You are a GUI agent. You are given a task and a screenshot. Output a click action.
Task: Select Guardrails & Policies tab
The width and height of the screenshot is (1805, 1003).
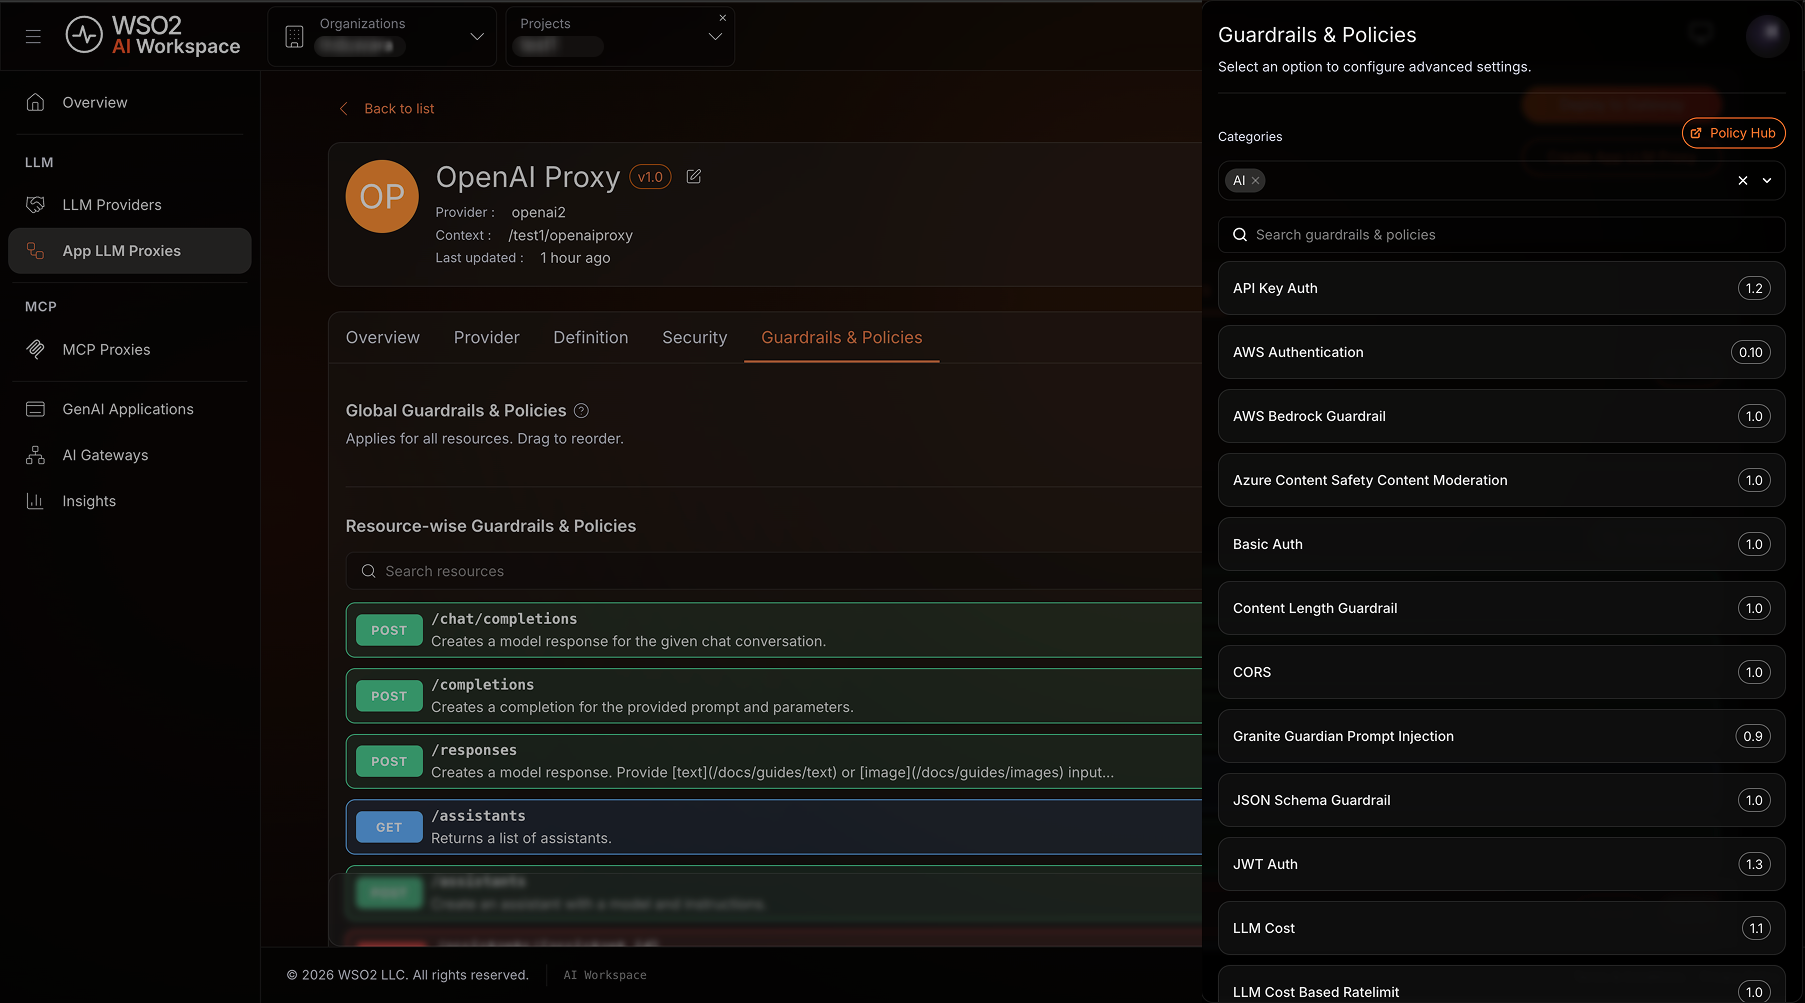point(842,338)
